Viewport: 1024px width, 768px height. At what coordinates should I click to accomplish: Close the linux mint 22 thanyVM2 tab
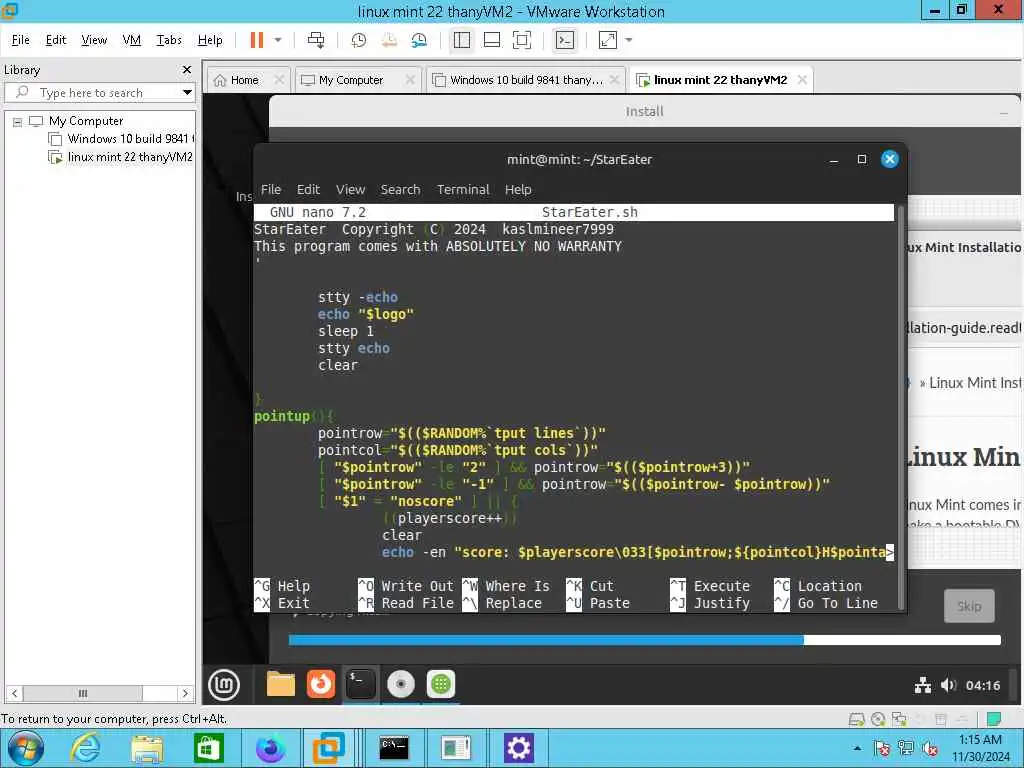click(x=803, y=79)
